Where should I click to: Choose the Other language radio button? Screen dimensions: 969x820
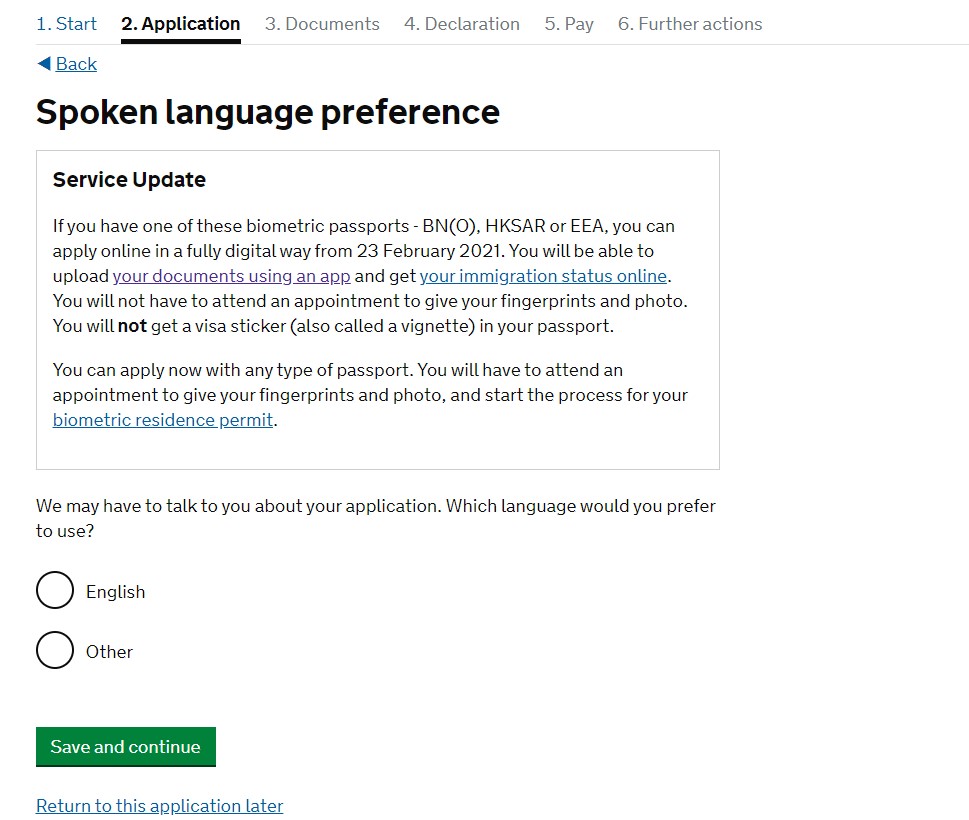(55, 651)
